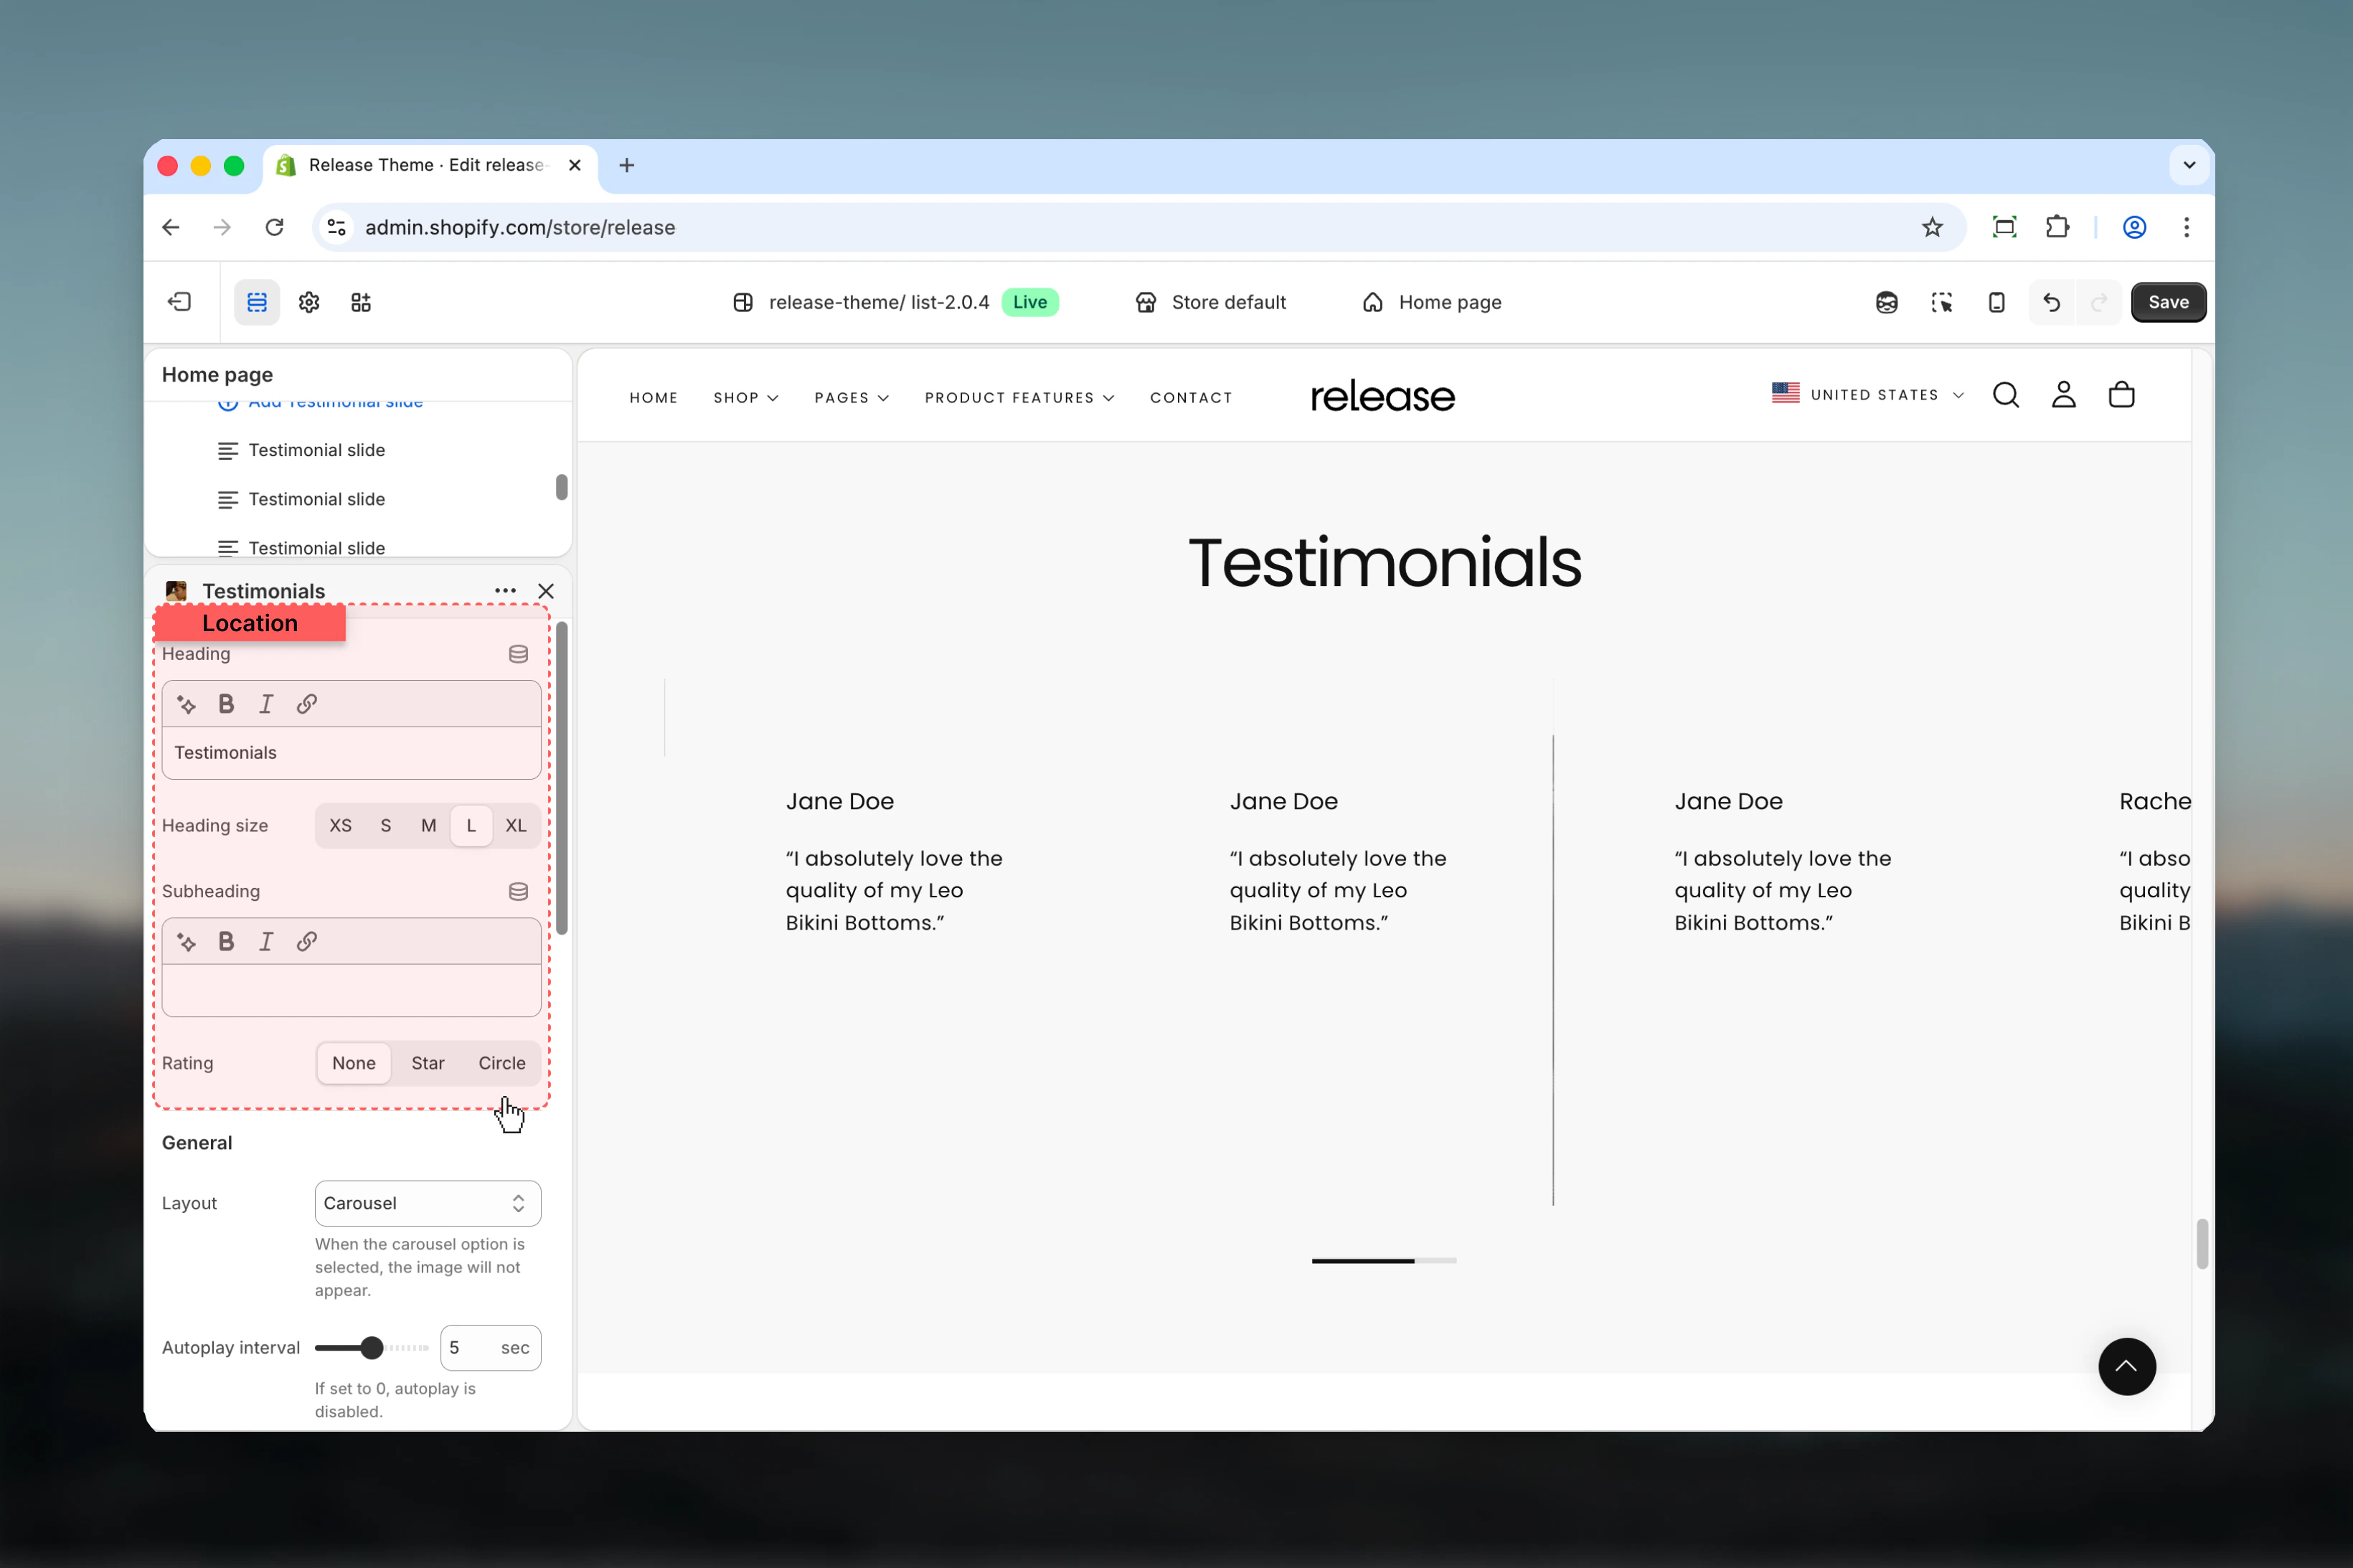Click the exit editor icon

pyautogui.click(x=180, y=302)
